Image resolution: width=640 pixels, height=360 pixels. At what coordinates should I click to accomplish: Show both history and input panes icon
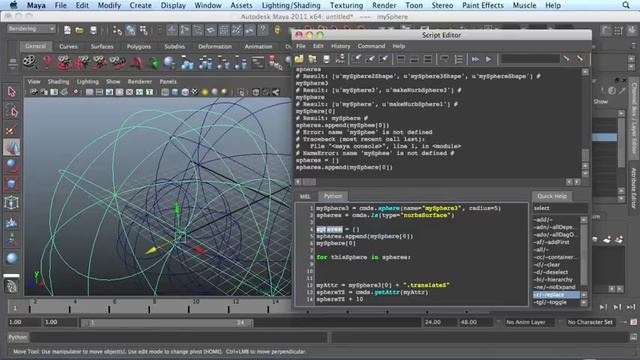tap(427, 59)
